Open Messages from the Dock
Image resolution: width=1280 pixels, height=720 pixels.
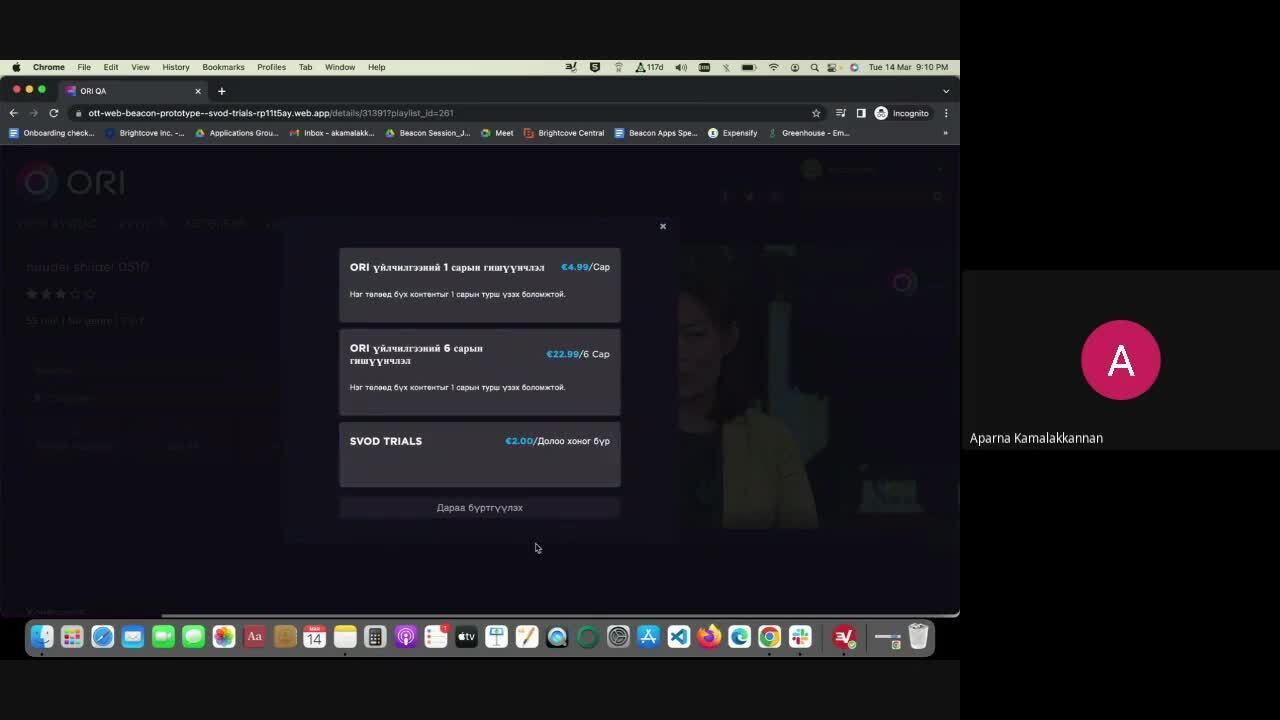(x=194, y=637)
